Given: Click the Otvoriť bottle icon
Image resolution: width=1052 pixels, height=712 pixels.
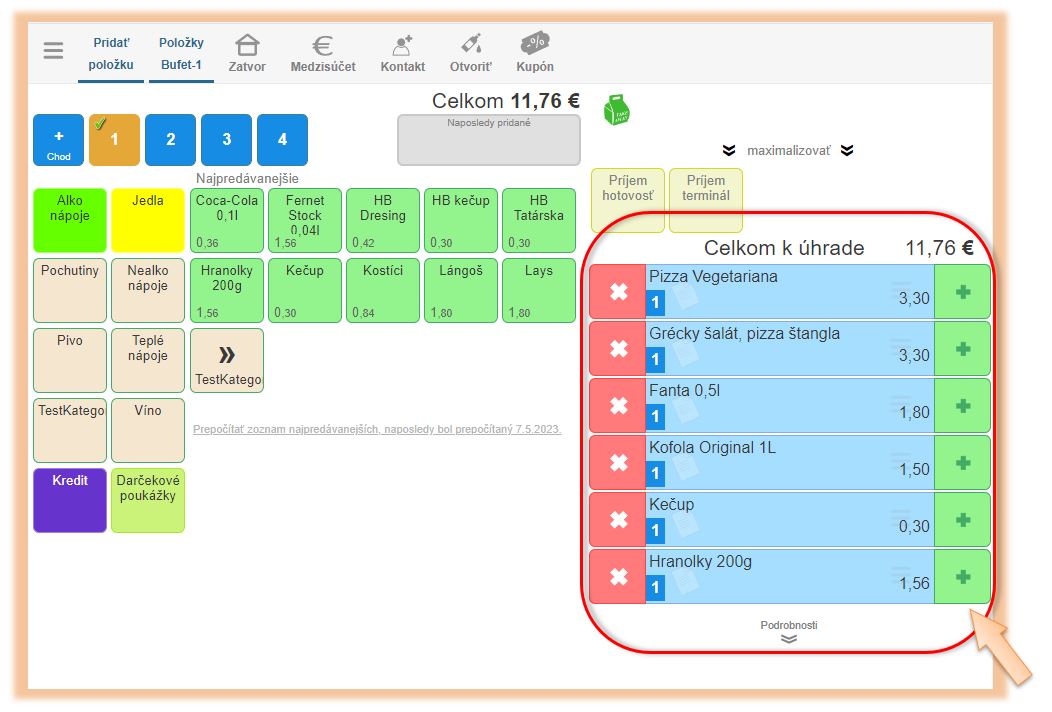Looking at the screenshot, I should click(470, 47).
